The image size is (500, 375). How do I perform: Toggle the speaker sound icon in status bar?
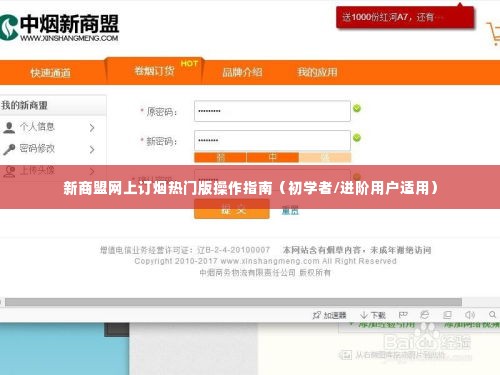click(470, 315)
